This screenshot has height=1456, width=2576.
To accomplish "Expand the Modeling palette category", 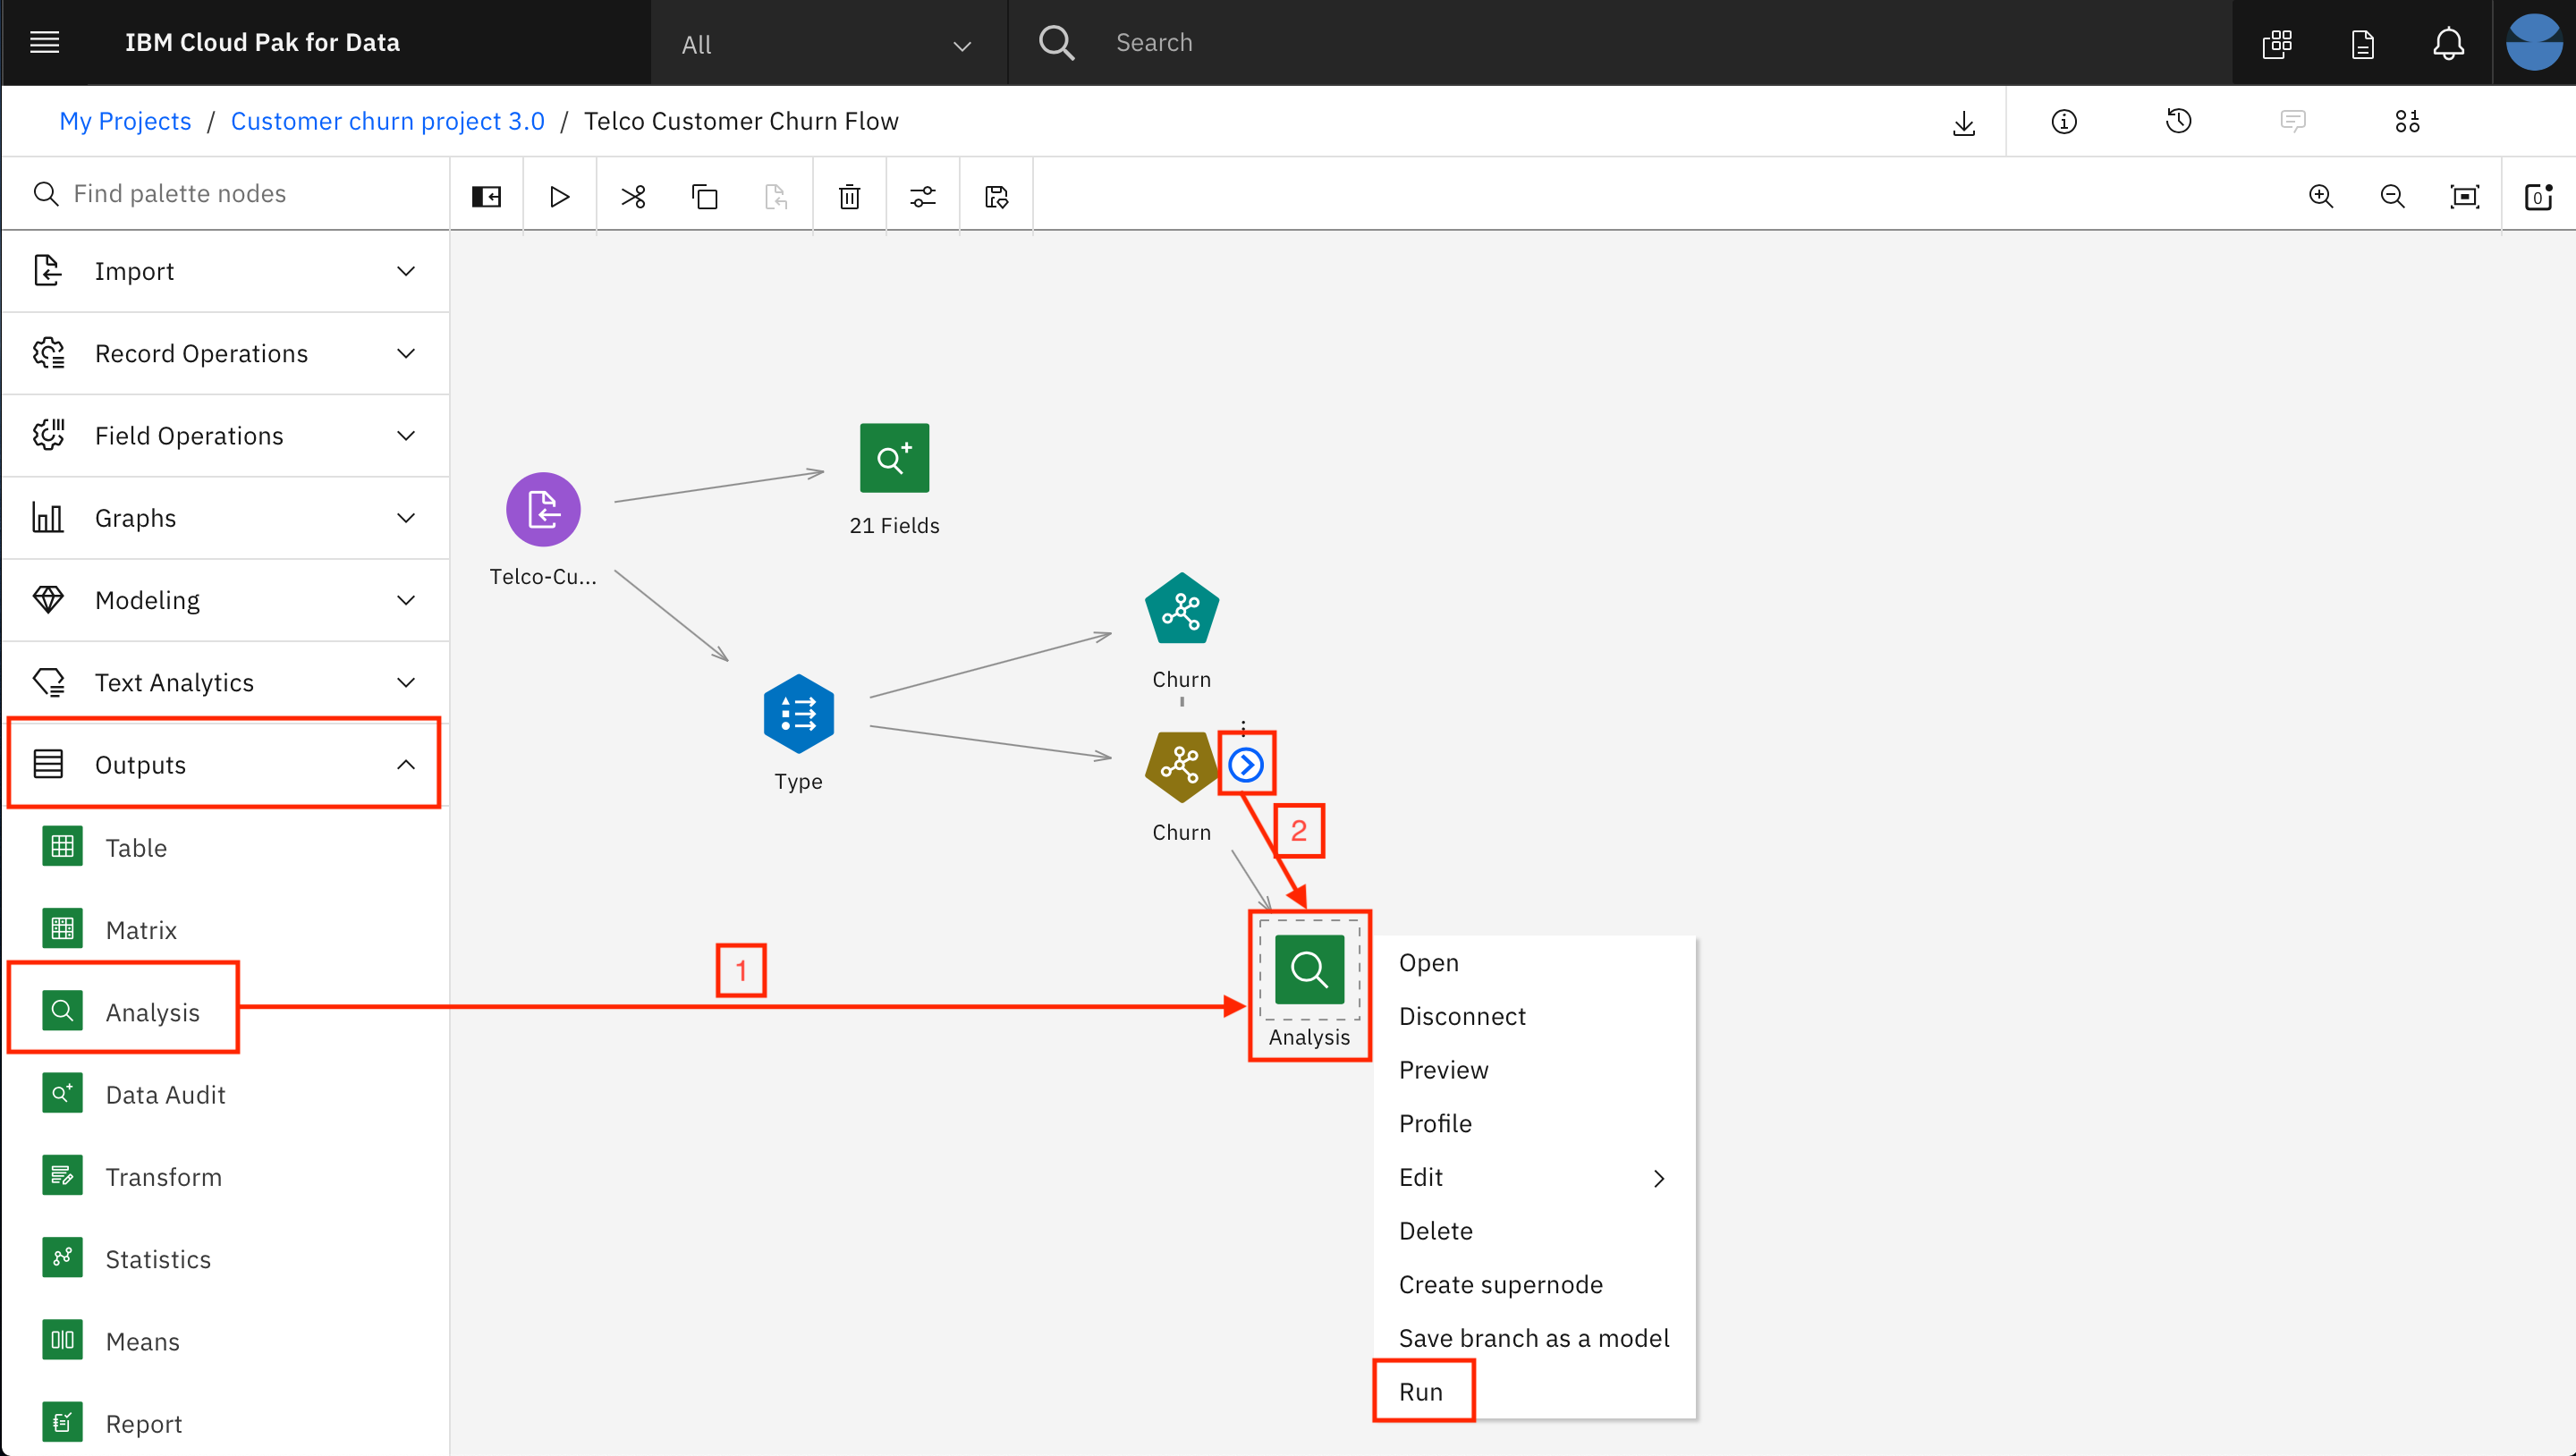I will [x=225, y=599].
